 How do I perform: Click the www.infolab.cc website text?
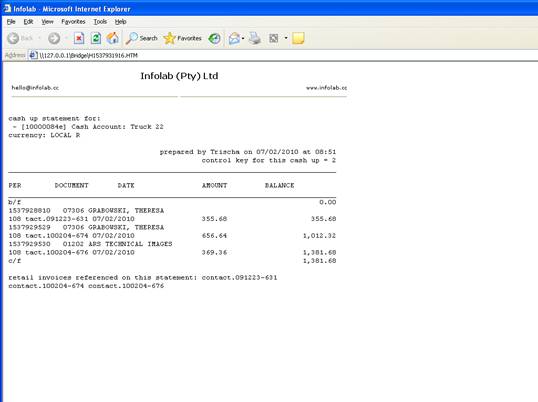coord(326,88)
